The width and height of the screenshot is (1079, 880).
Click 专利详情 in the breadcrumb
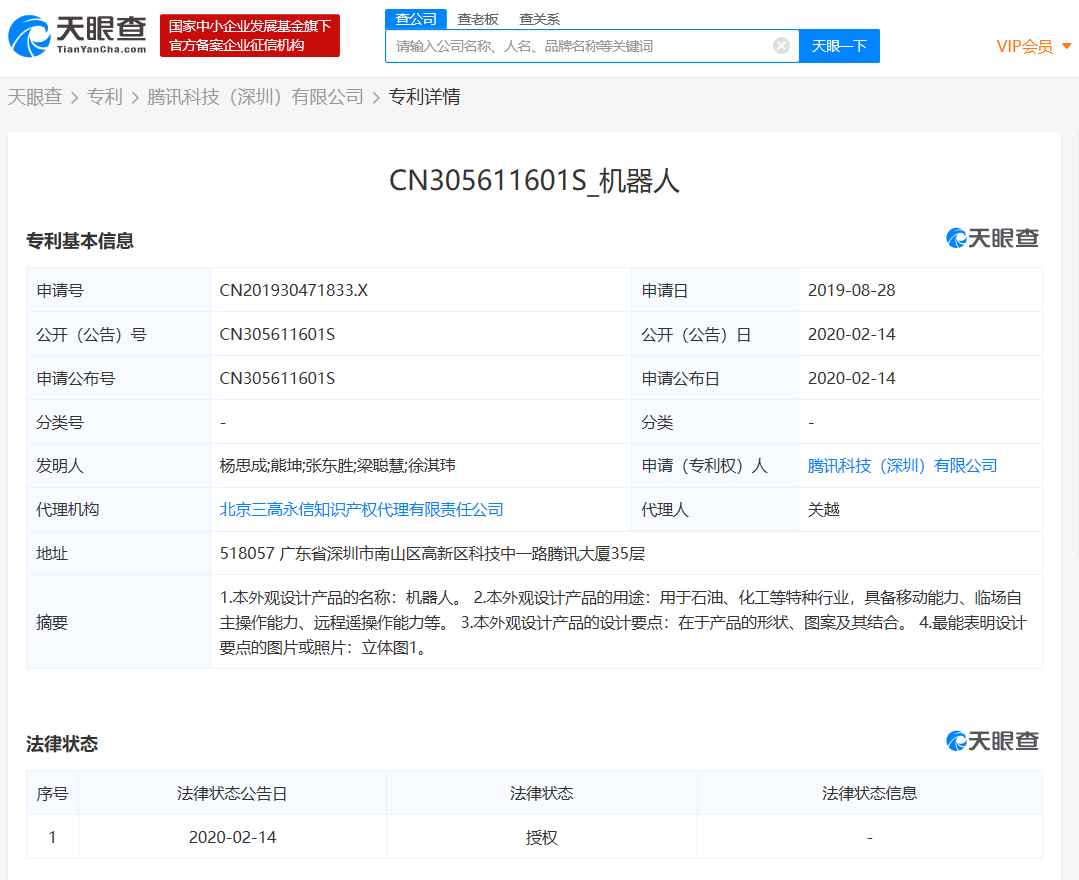pos(425,97)
